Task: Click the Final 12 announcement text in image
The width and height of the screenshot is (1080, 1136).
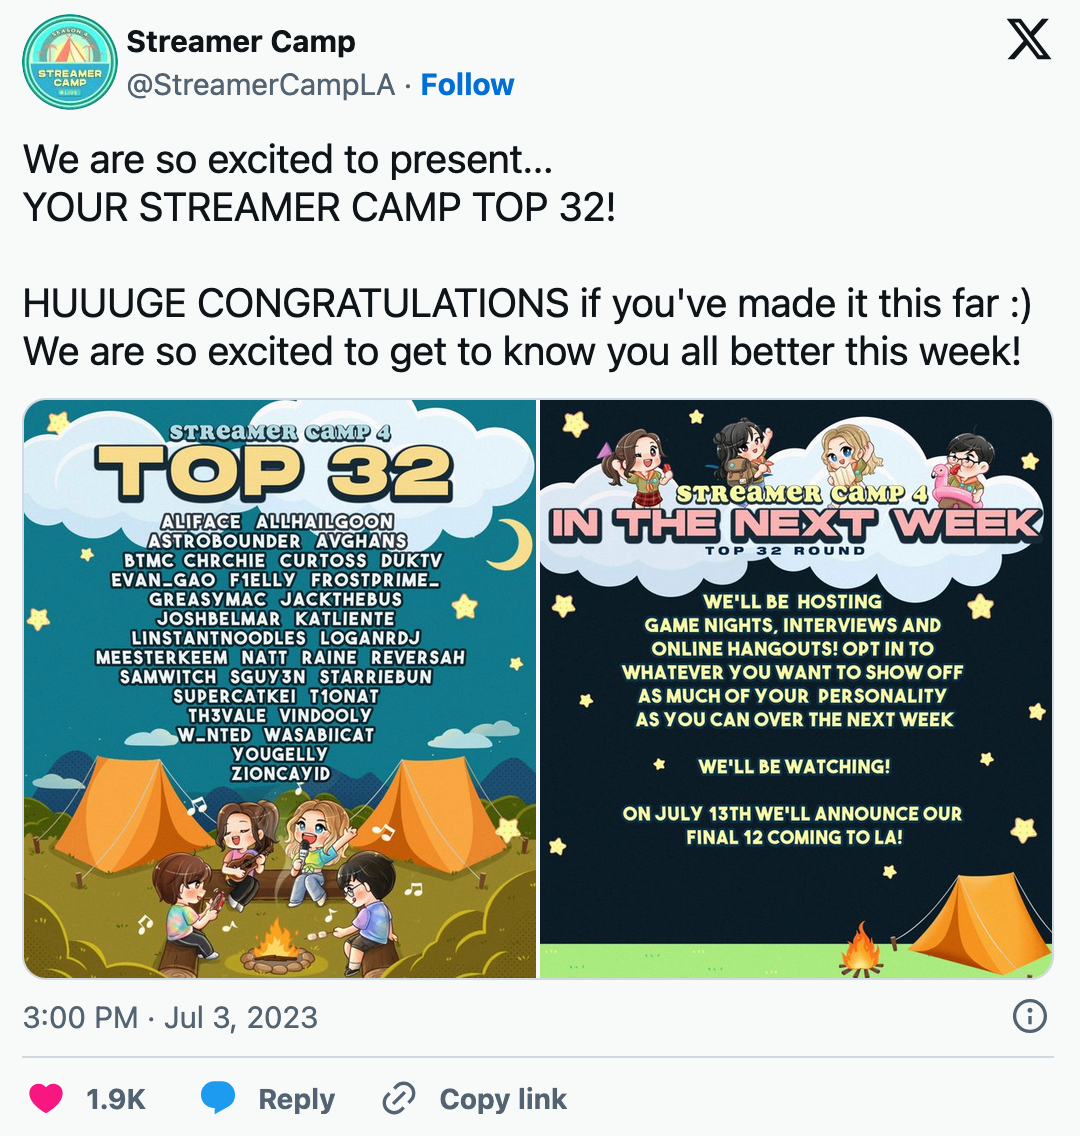Action: coord(793,825)
